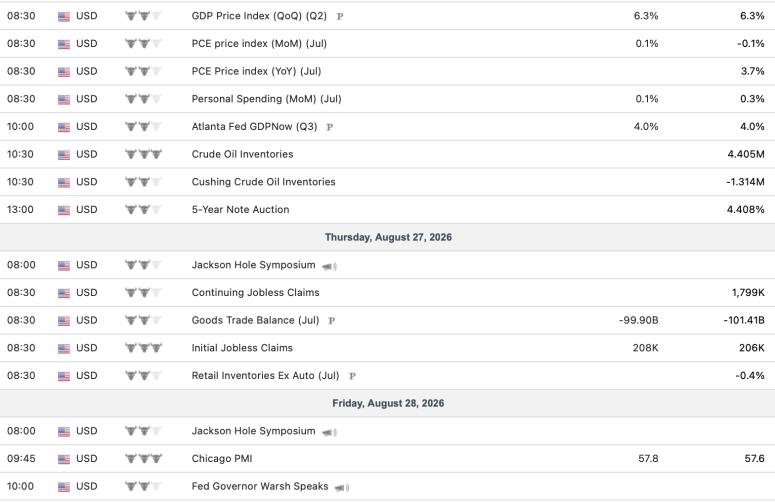Open the 5-Year Note Auction event
Screen dimensions: 775x503
click(x=240, y=210)
